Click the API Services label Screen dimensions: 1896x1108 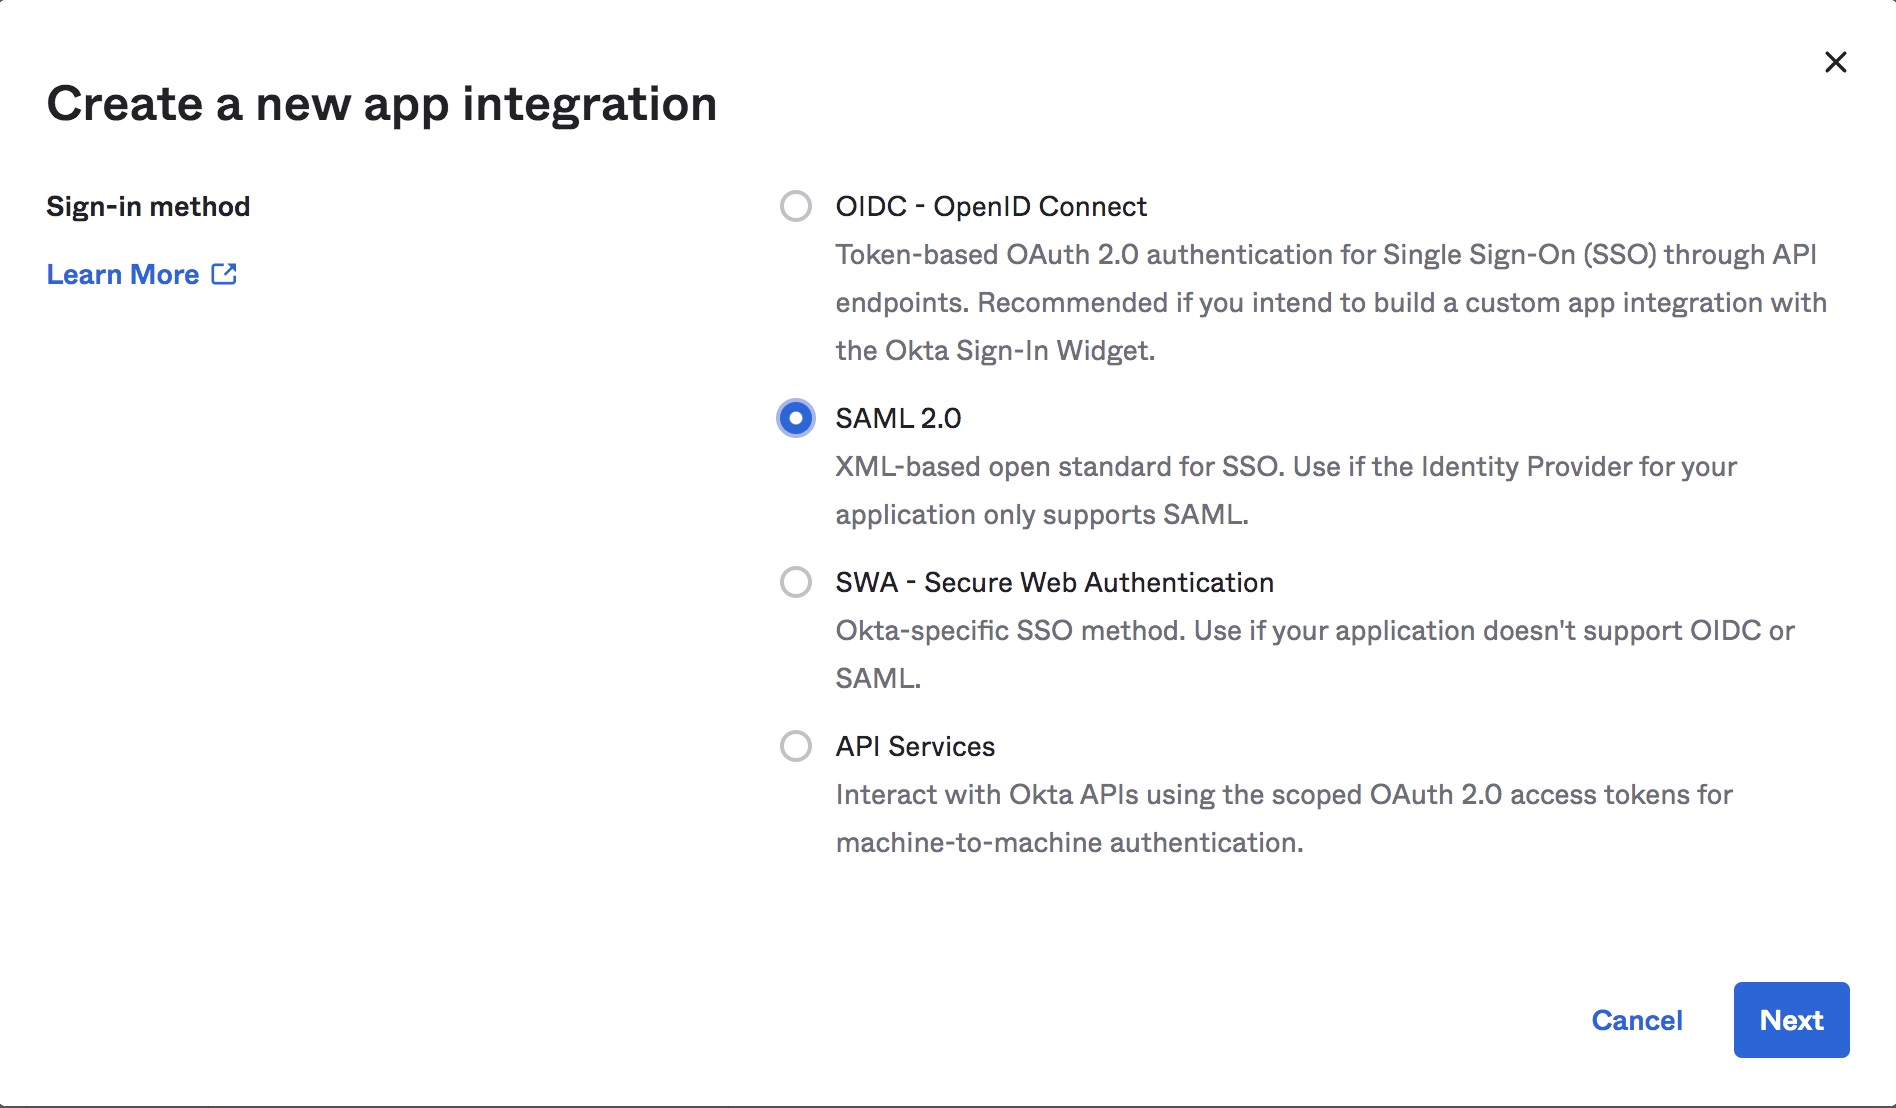914,746
